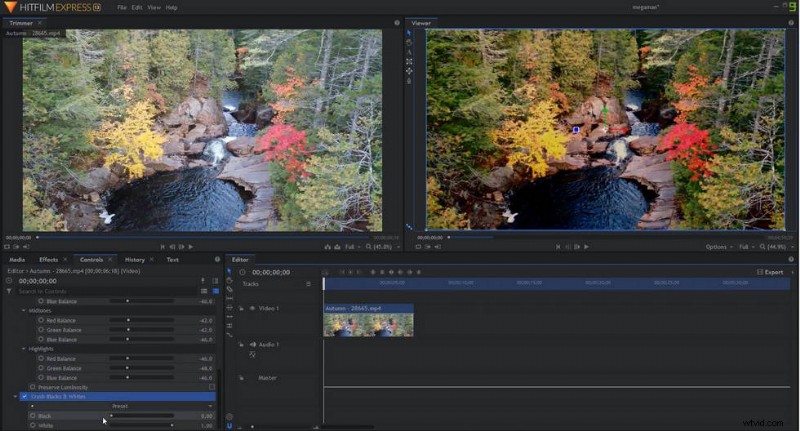The image size is (800, 431).
Task: Open the Viewer zoom percentage dropdown
Action: pos(777,247)
